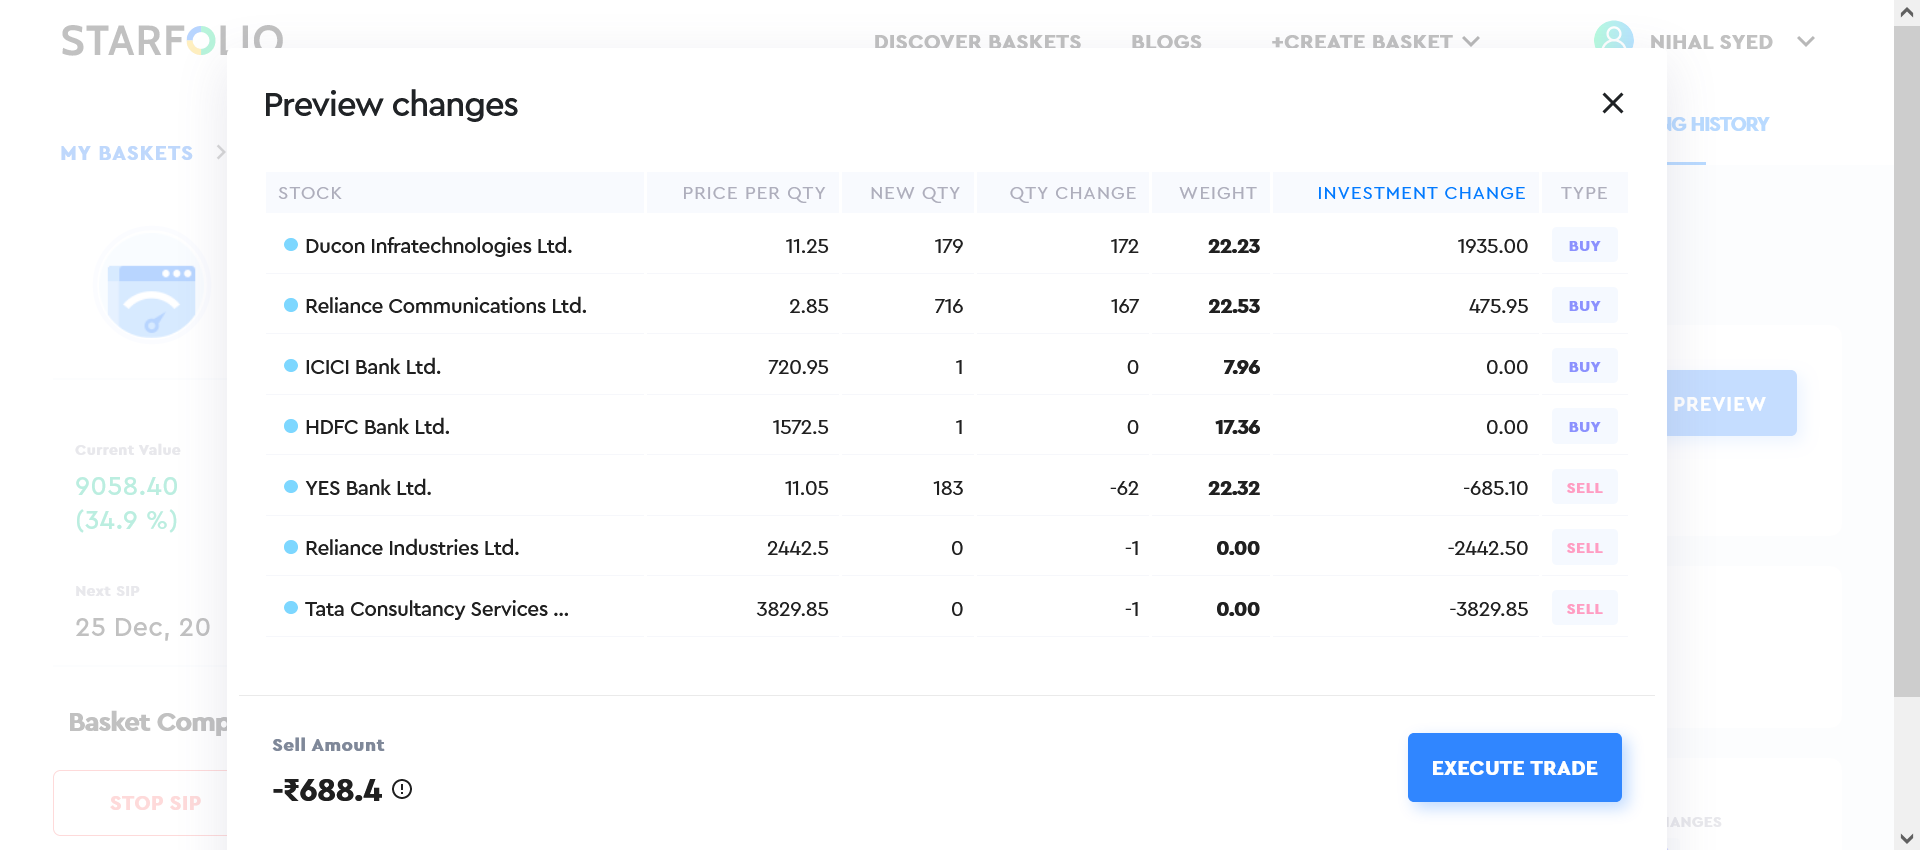Click the blue dot beside Reliance Industries
This screenshot has height=850, width=1920.
(291, 547)
